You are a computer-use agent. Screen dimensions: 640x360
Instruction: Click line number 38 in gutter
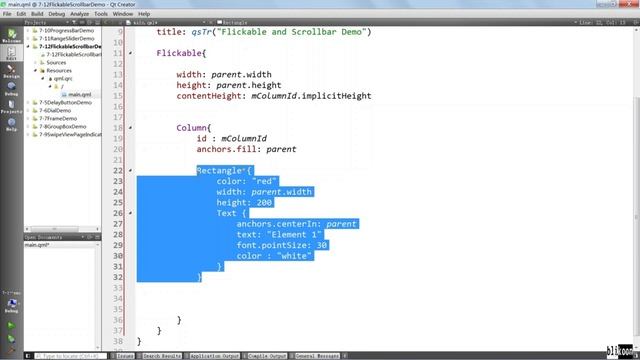118,341
